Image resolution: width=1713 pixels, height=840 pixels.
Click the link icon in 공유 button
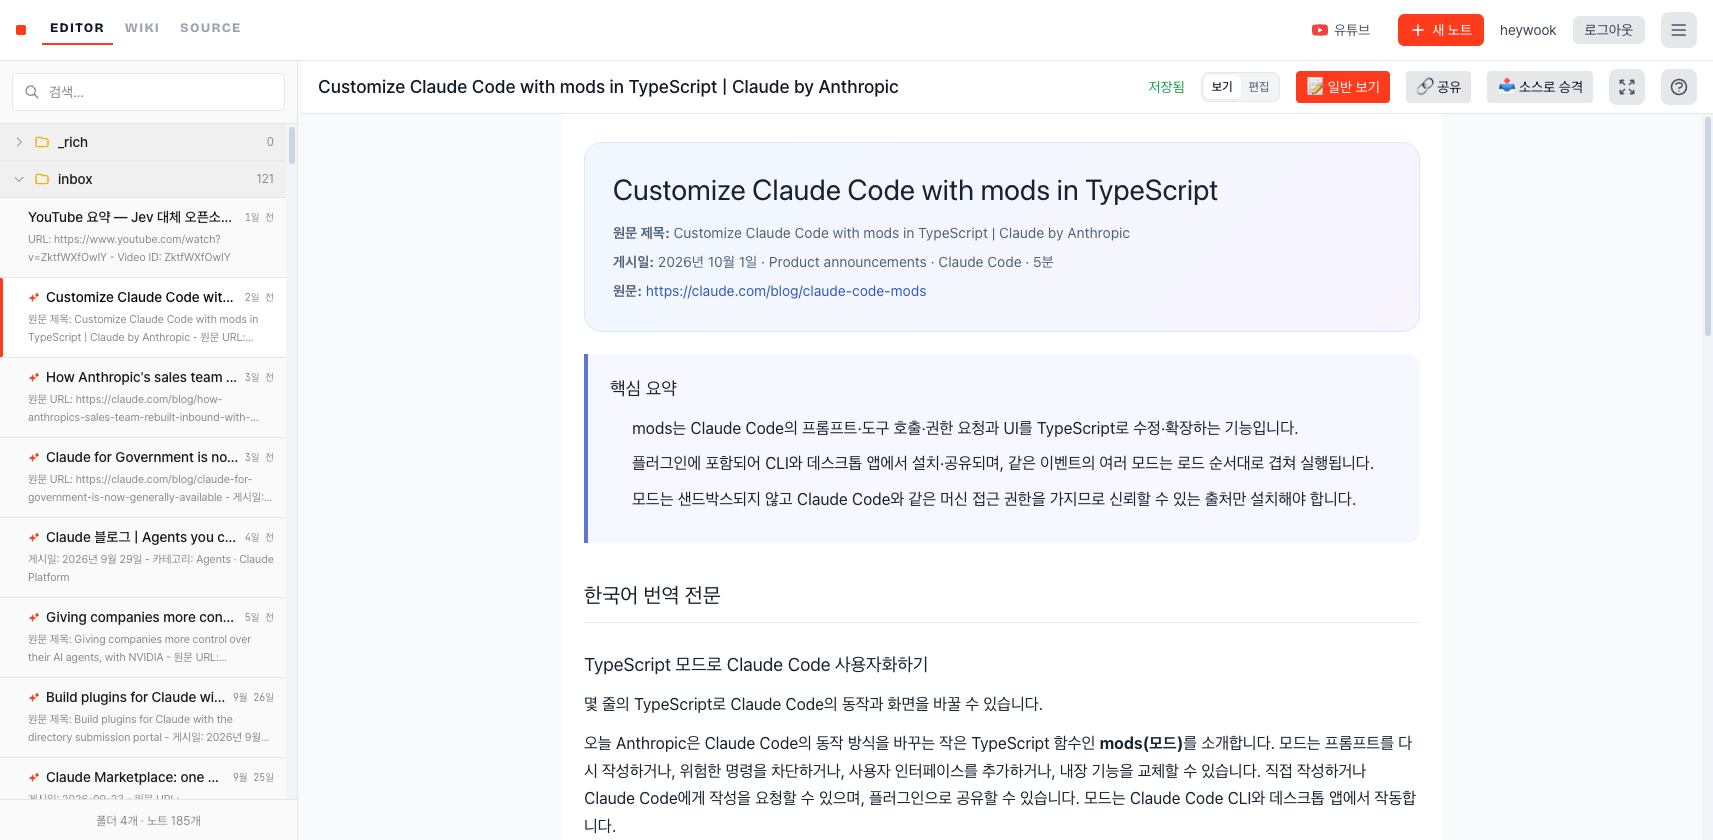(x=1425, y=87)
